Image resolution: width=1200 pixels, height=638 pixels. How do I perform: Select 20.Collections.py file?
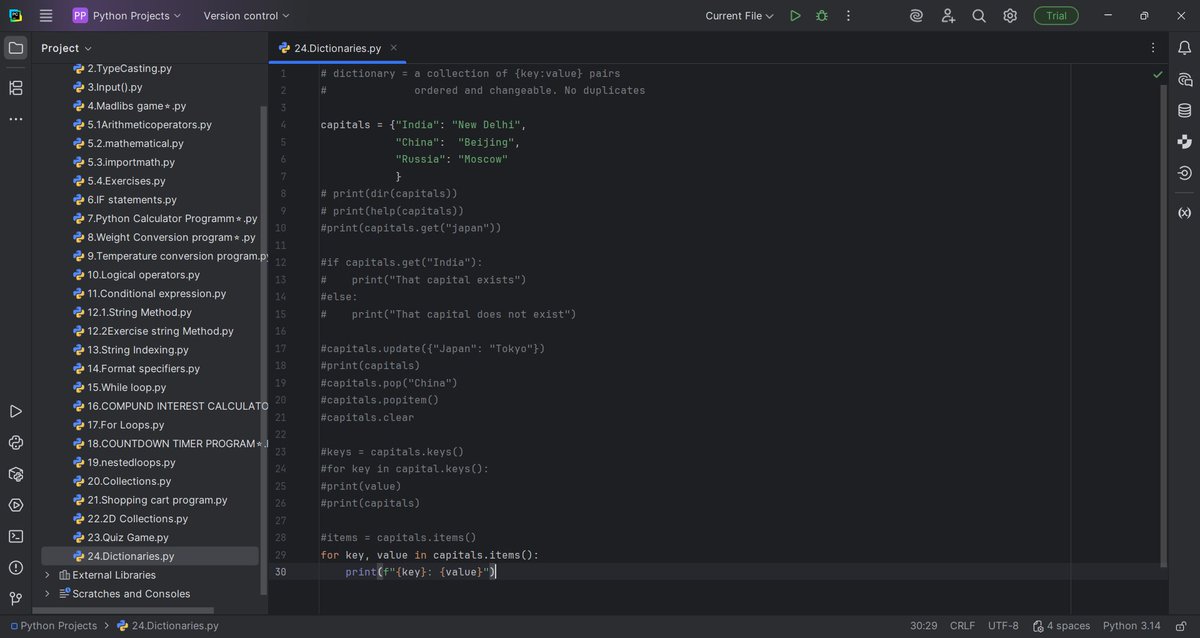[122, 481]
